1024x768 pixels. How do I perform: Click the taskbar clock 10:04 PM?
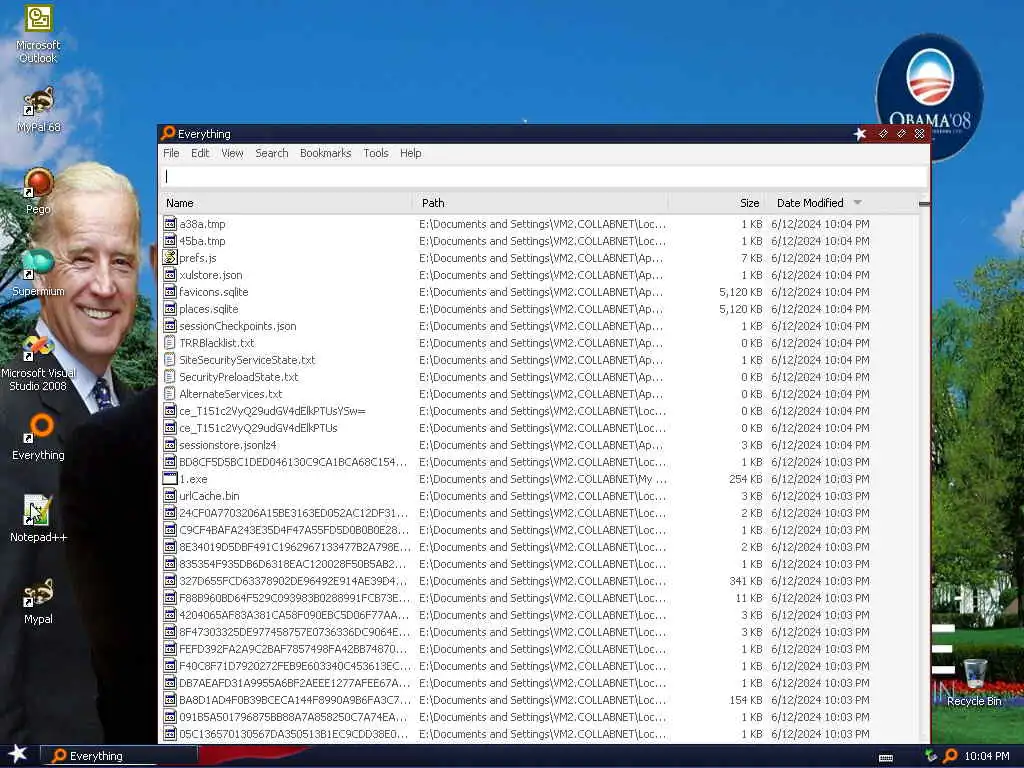(986, 756)
